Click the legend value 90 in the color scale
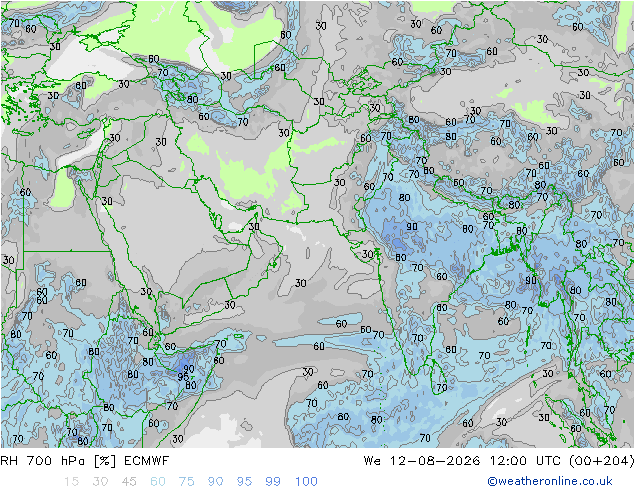634x490 pixels. click(215, 481)
